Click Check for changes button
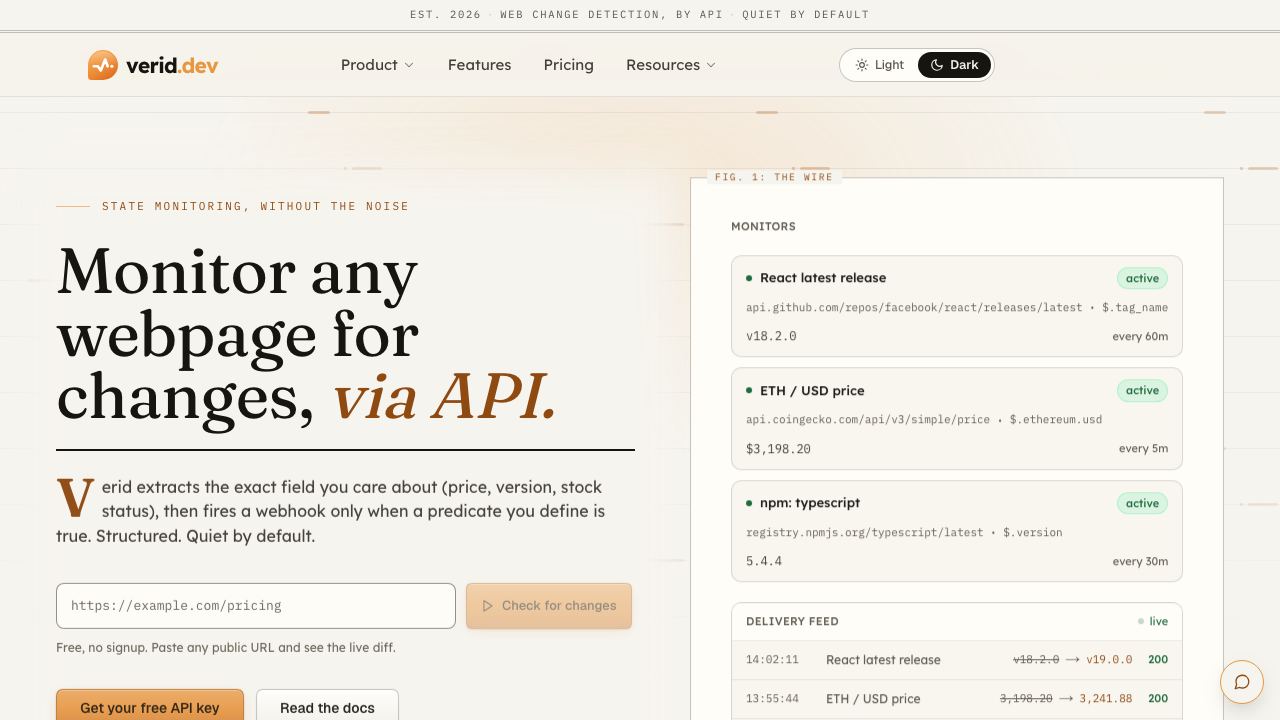 [x=549, y=606]
